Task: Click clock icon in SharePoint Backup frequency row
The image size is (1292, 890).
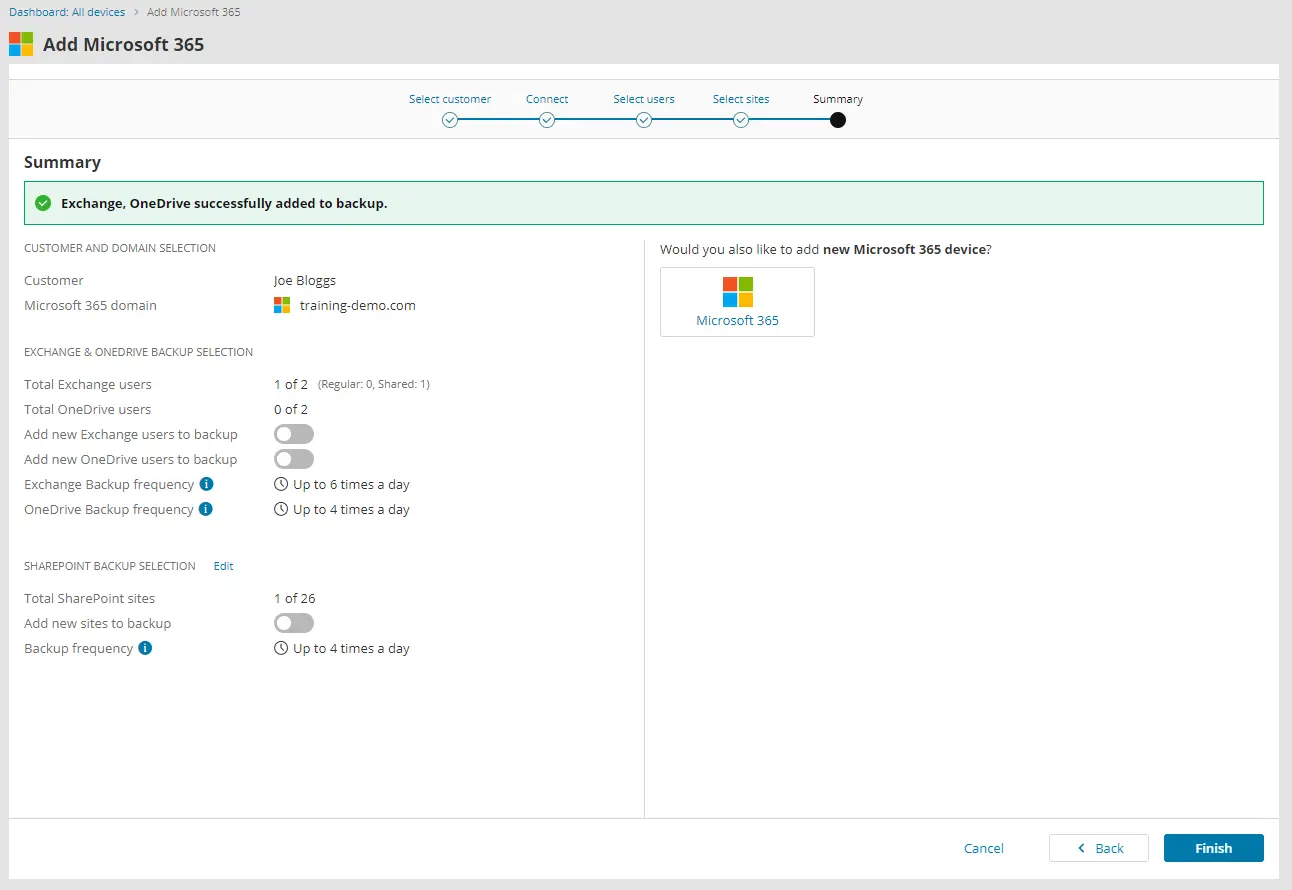Action: click(x=281, y=648)
